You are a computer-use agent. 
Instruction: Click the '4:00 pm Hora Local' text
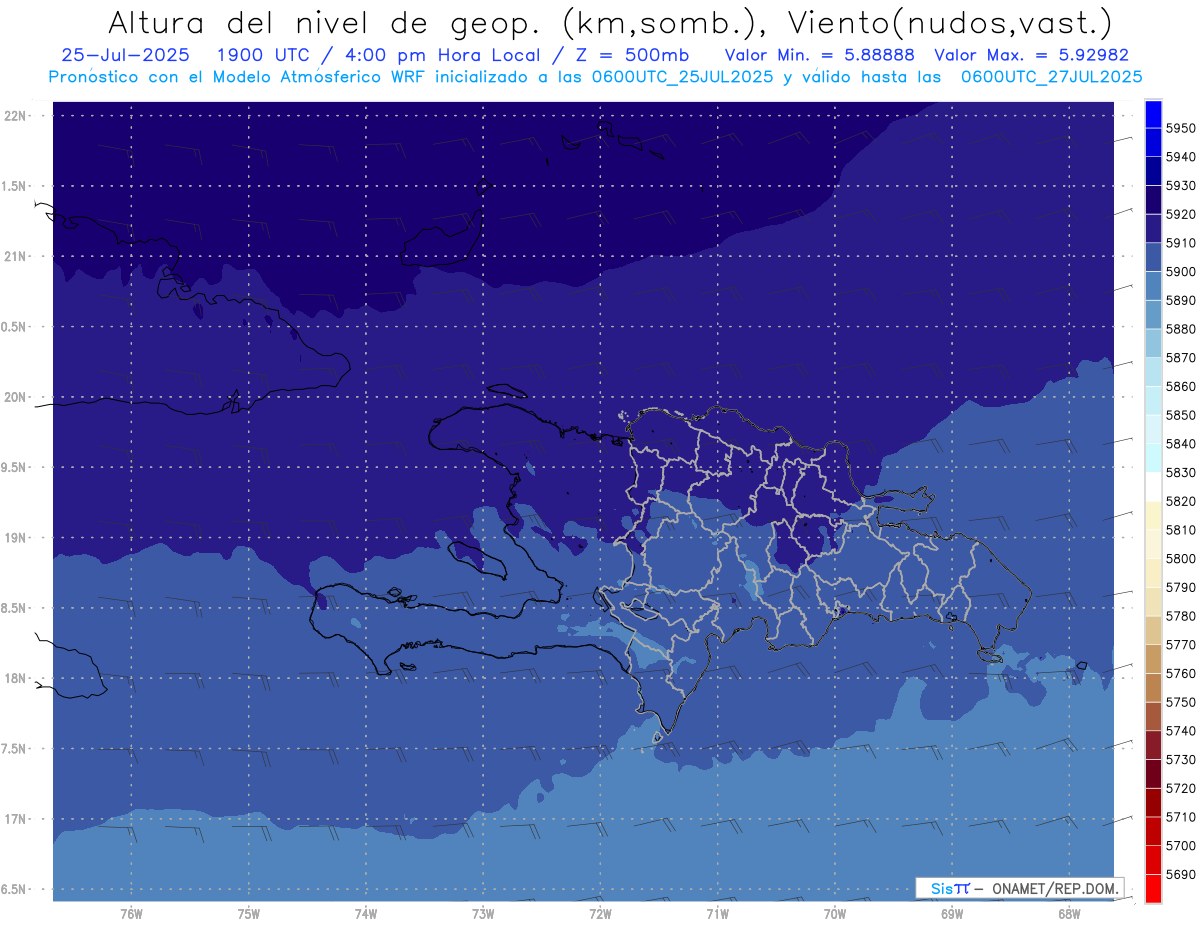coord(443,55)
